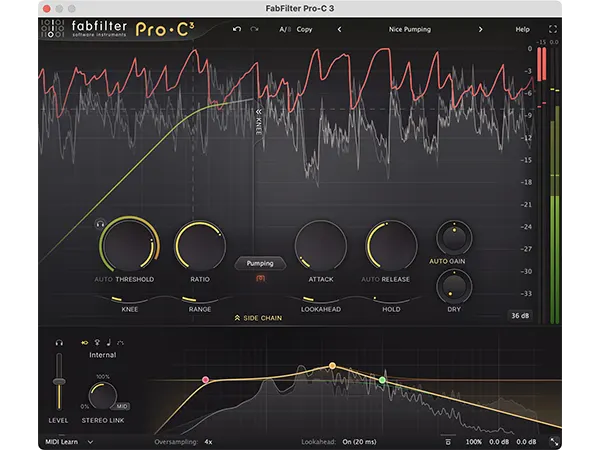Click the Hold slider
600x450 pixels.
(x=391, y=300)
